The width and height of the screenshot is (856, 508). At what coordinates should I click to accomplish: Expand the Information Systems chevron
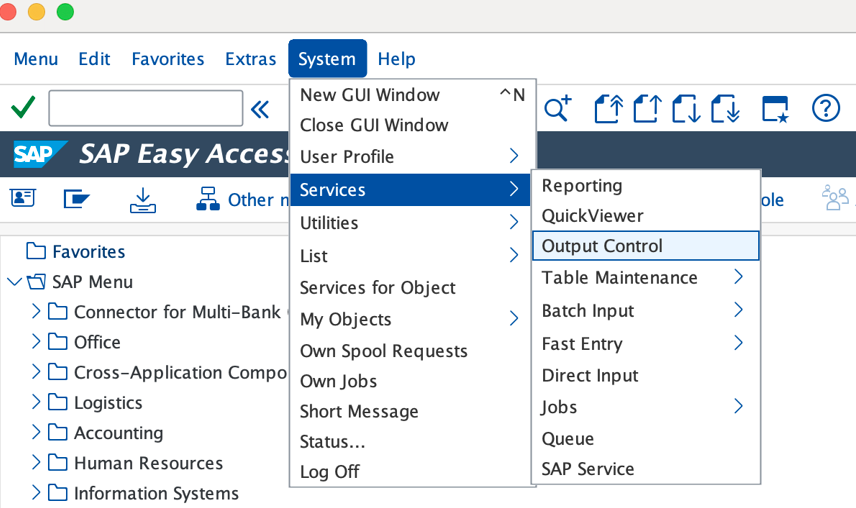[36, 493]
